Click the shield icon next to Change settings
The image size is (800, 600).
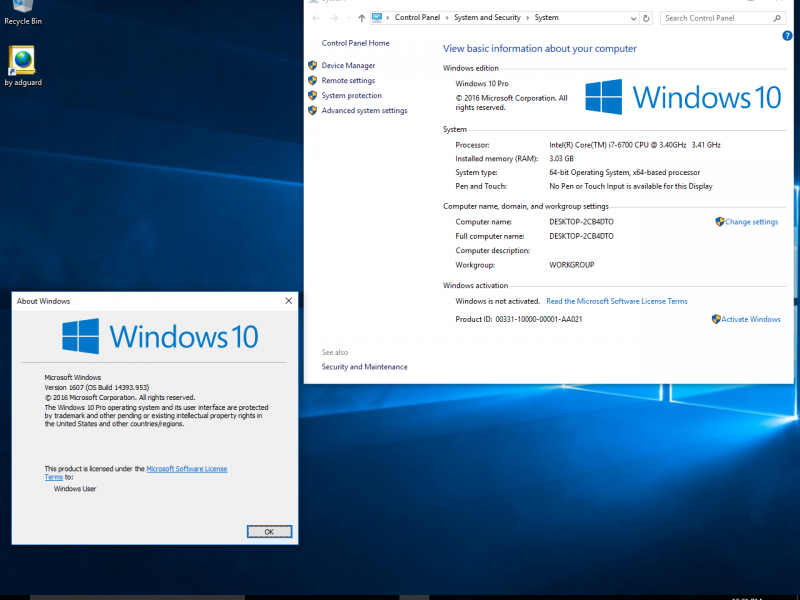tap(719, 221)
